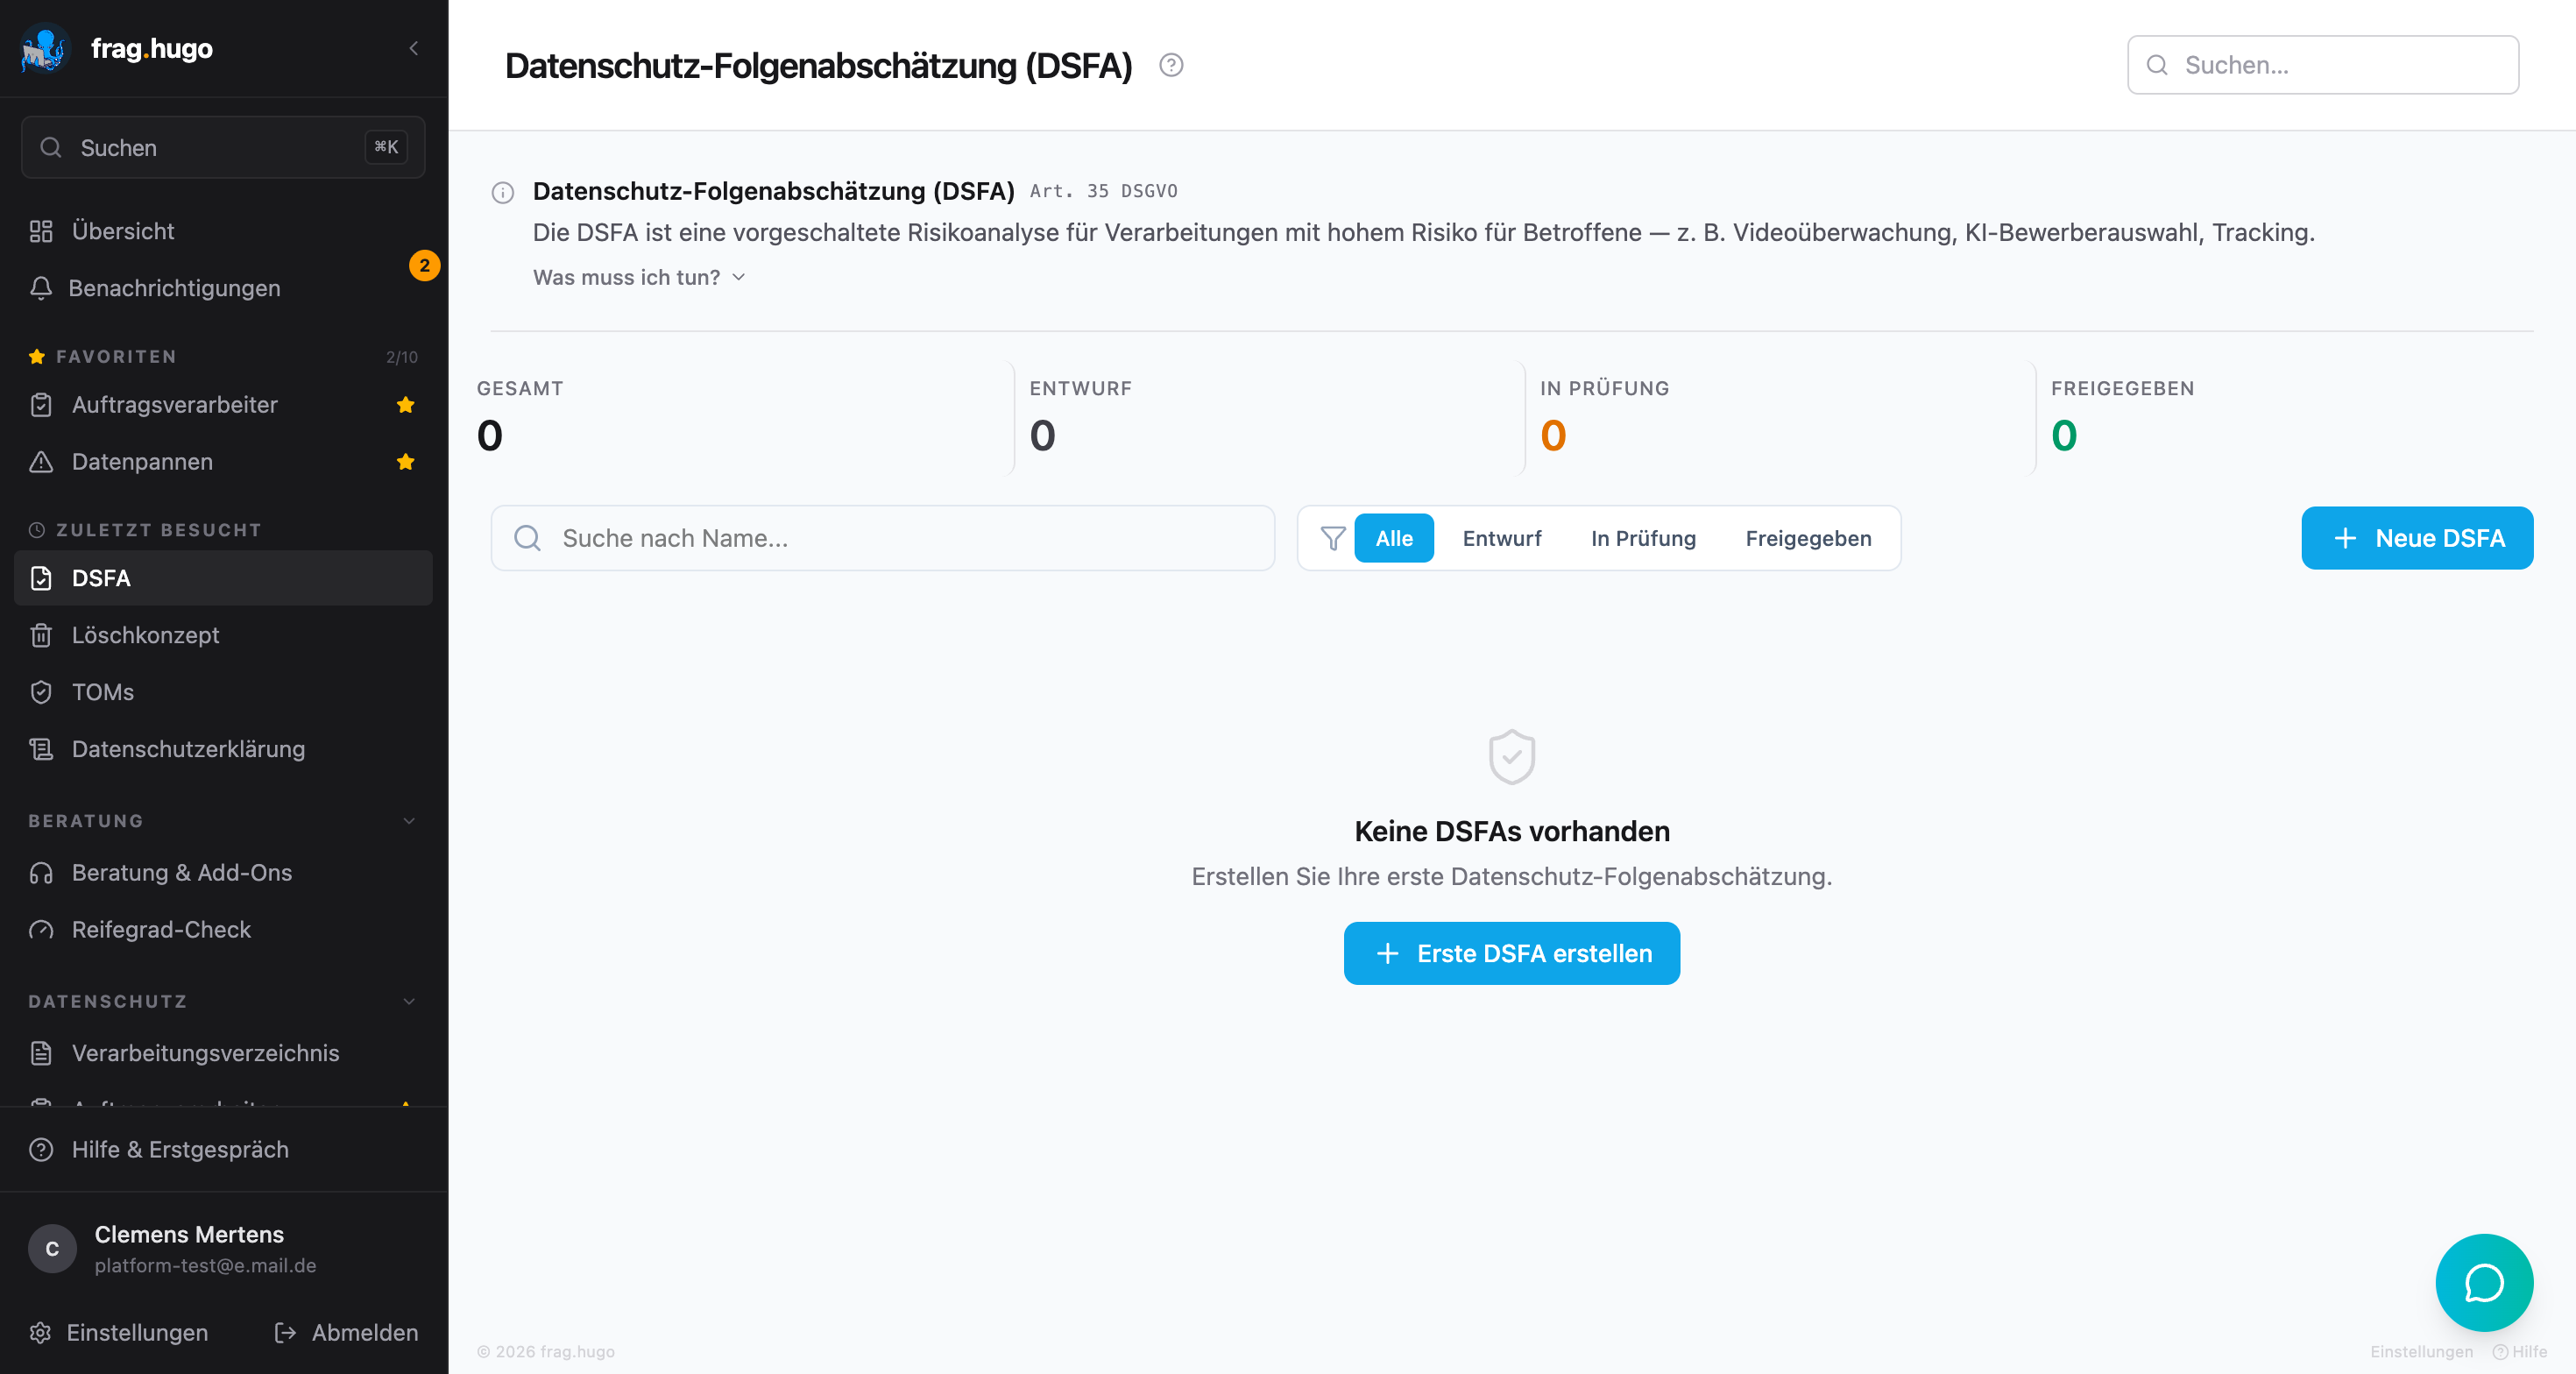Click the Abmelden logout icon
The height and width of the screenshot is (1374, 2576).
285,1332
